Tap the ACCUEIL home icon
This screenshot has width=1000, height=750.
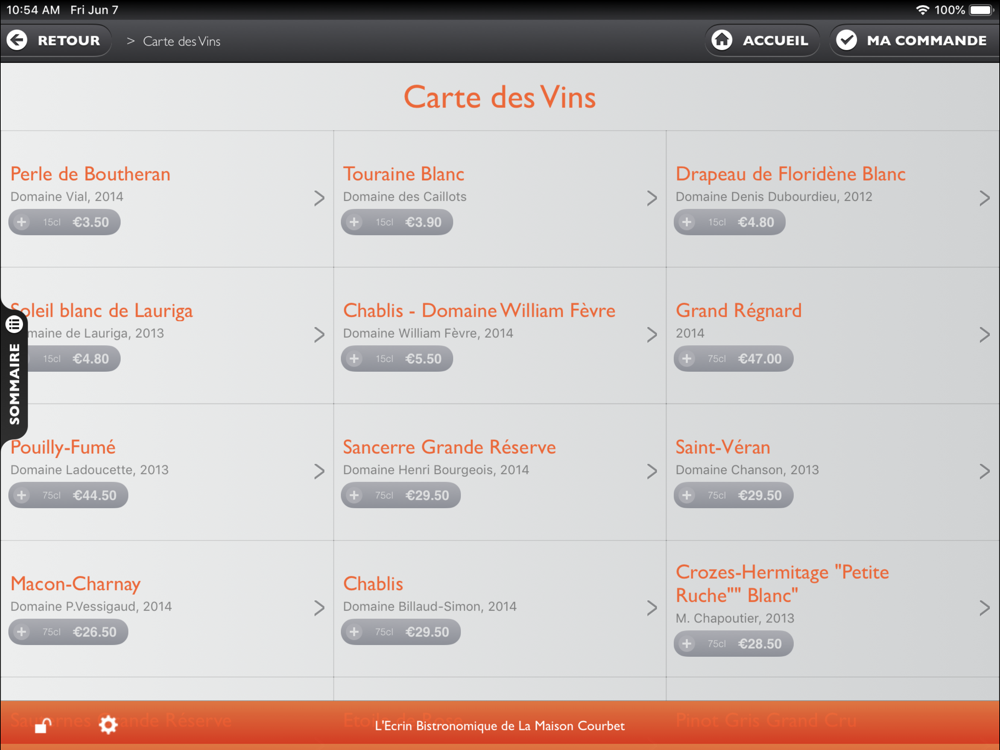click(722, 40)
